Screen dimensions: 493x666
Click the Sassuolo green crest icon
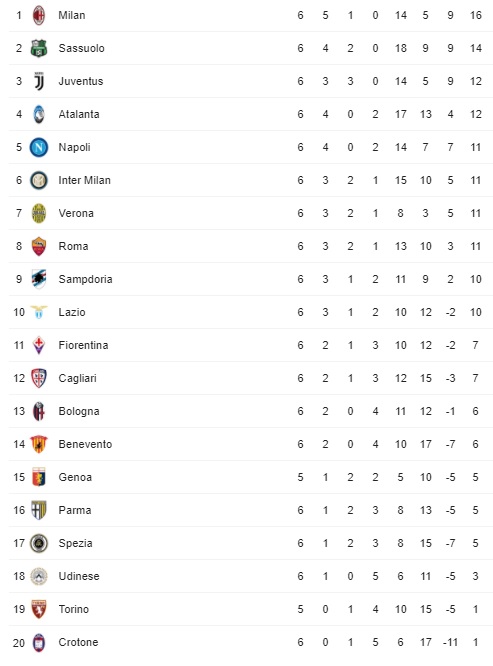[x=39, y=48]
